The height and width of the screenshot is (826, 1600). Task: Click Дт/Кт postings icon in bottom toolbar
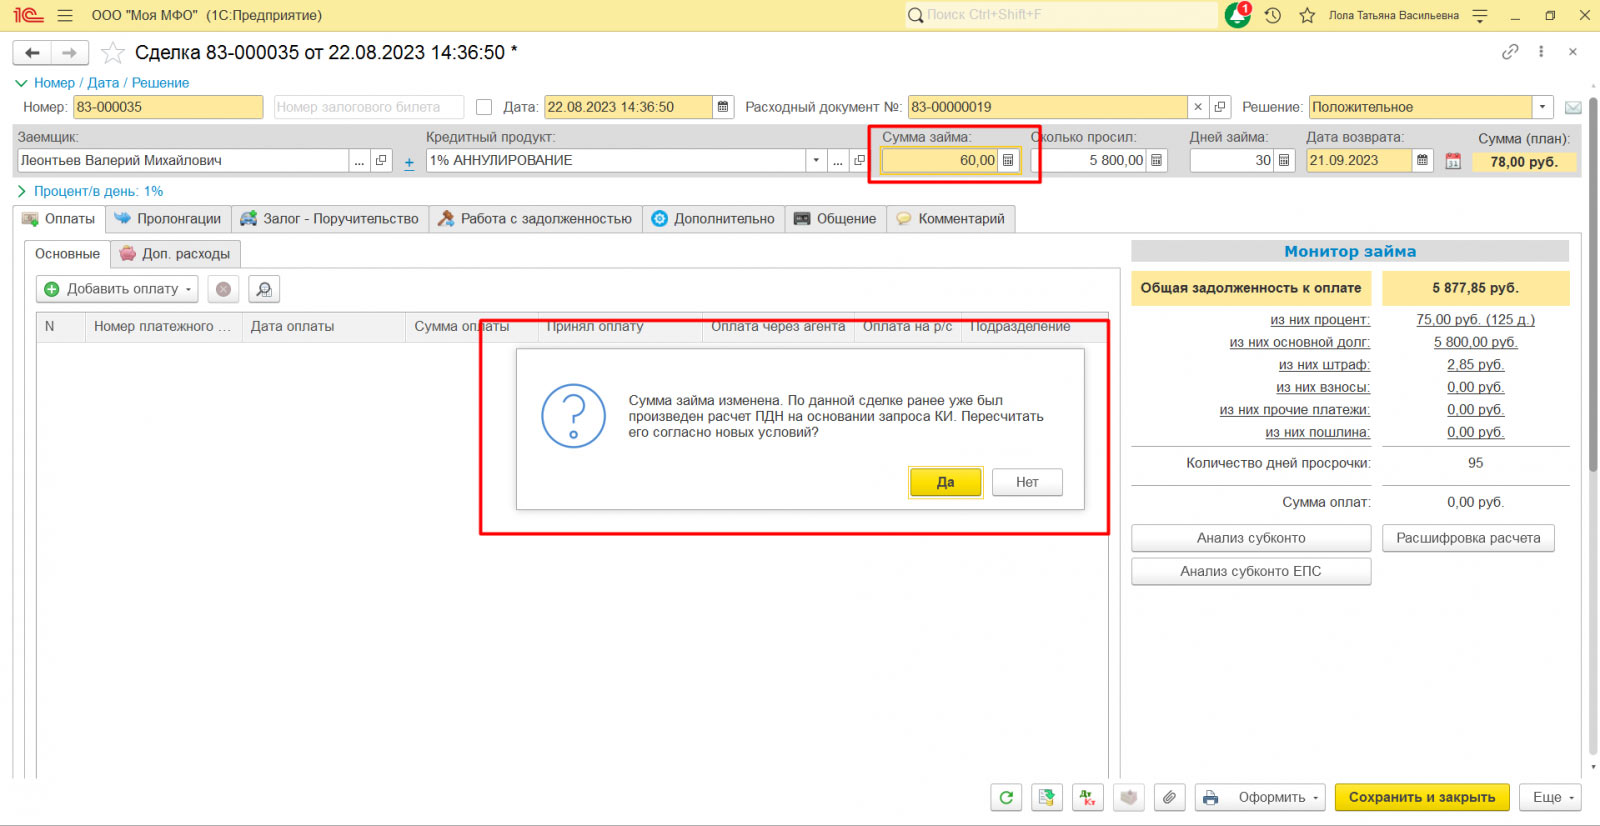point(1087,797)
